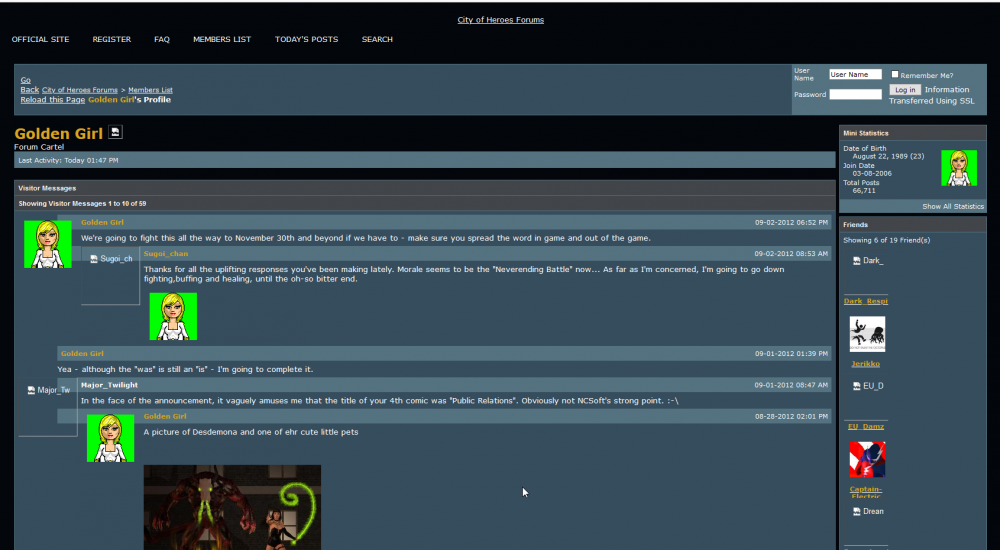Click Drean broken friend avatar icon
This screenshot has height=550, width=1000.
pyautogui.click(x=857, y=512)
